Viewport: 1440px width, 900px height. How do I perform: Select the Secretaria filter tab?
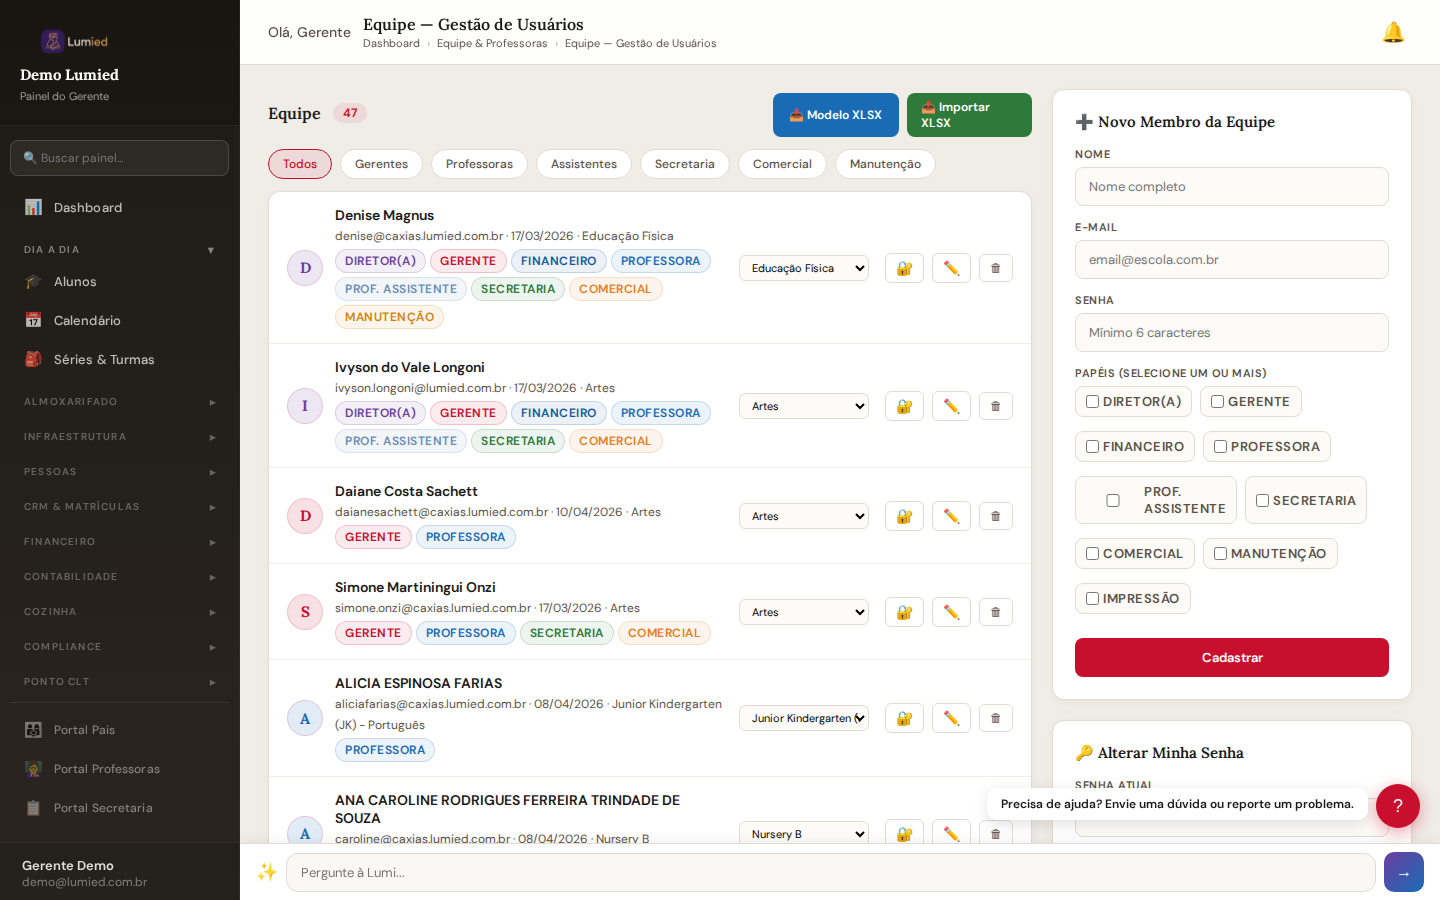[684, 164]
